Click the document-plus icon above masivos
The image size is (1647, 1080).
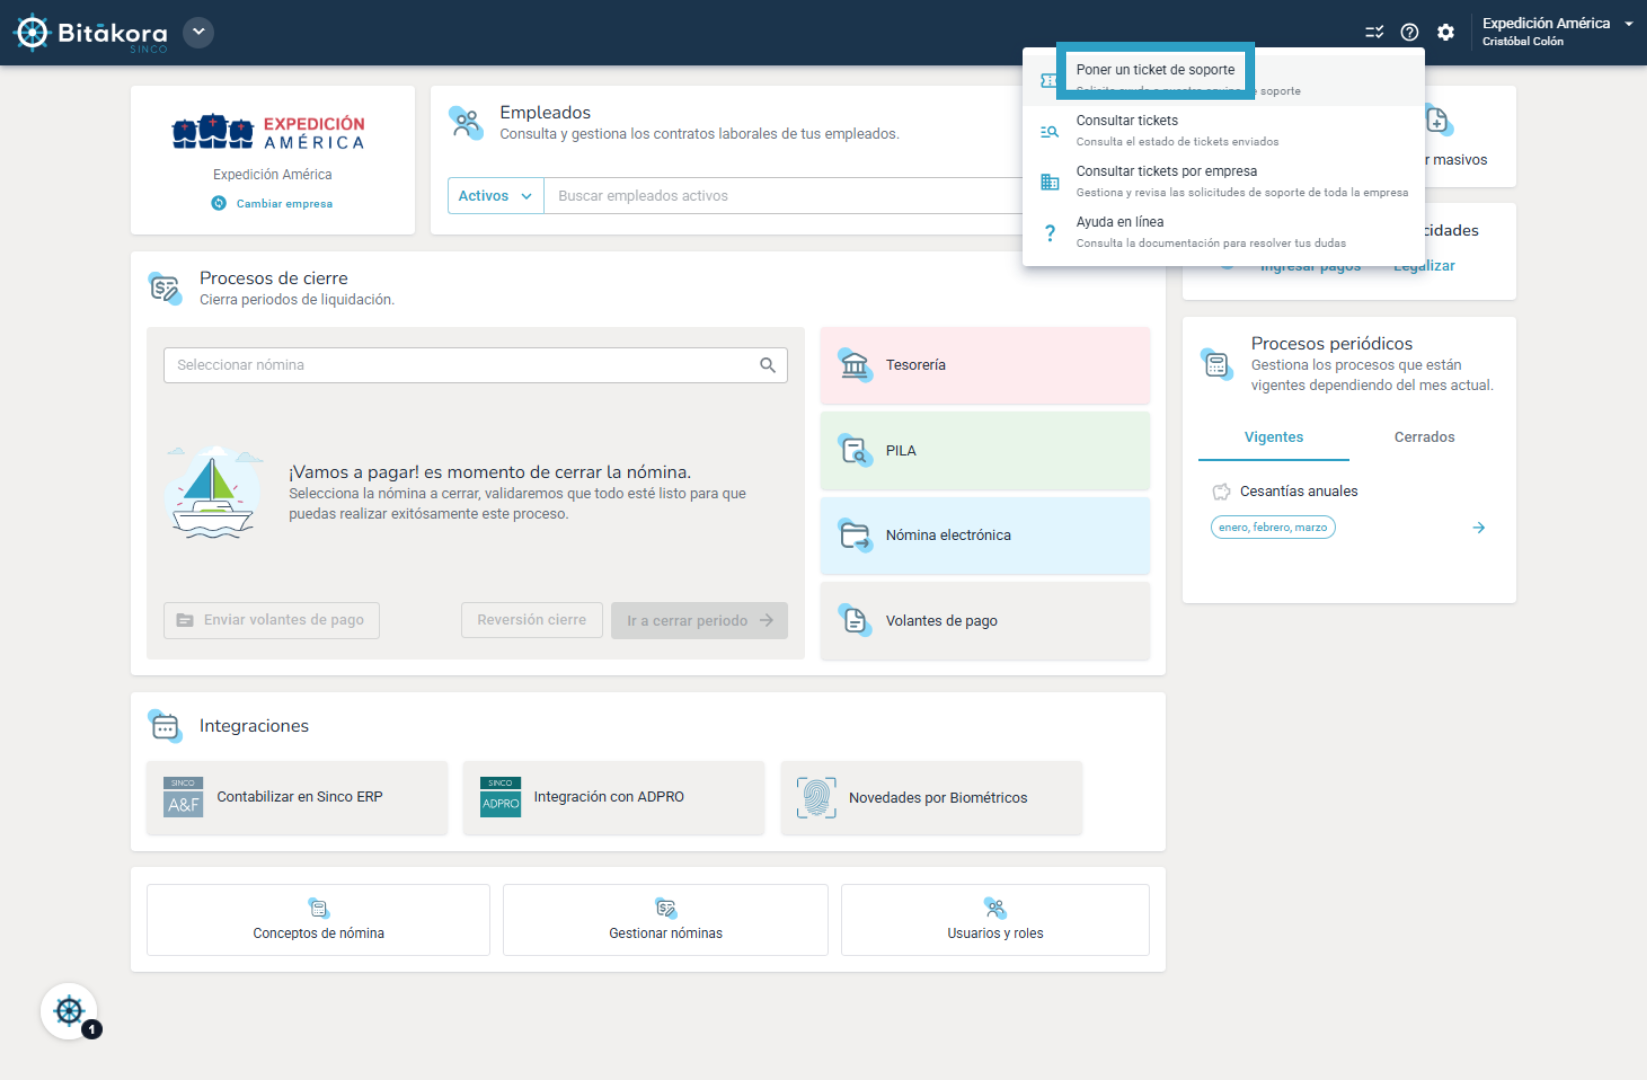(x=1438, y=121)
